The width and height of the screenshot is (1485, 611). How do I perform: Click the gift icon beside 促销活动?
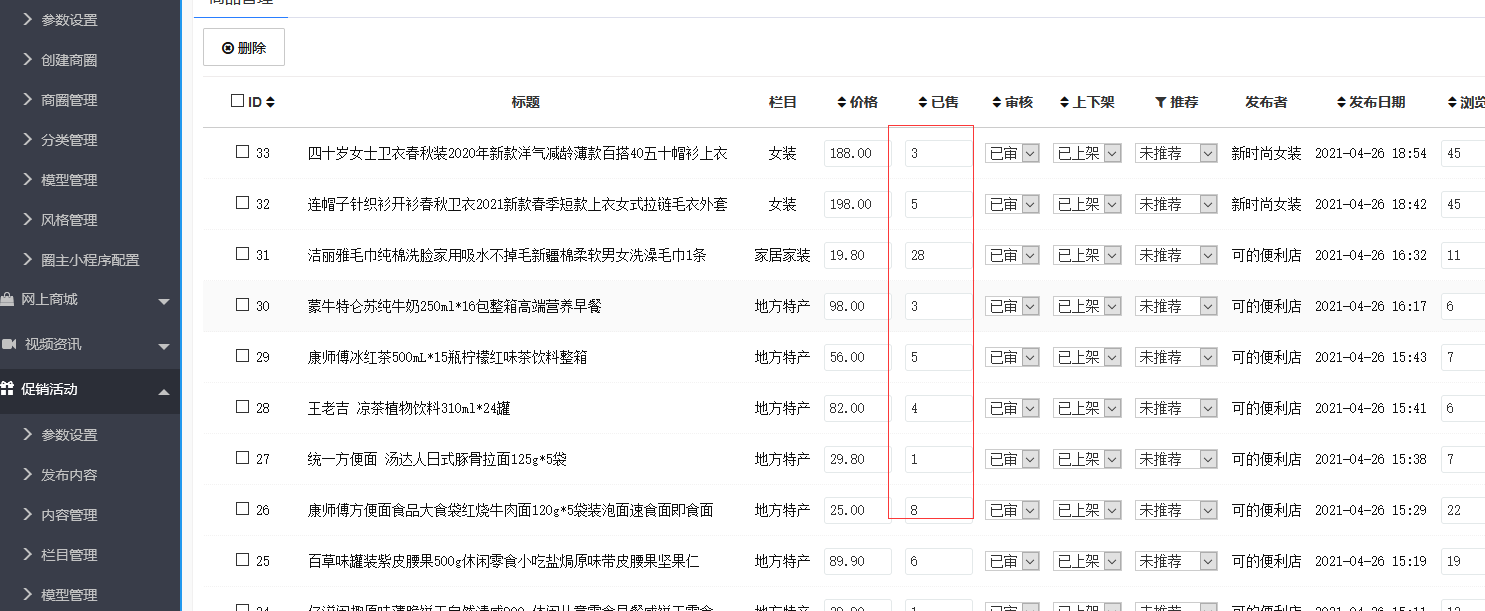pyautogui.click(x=8, y=389)
